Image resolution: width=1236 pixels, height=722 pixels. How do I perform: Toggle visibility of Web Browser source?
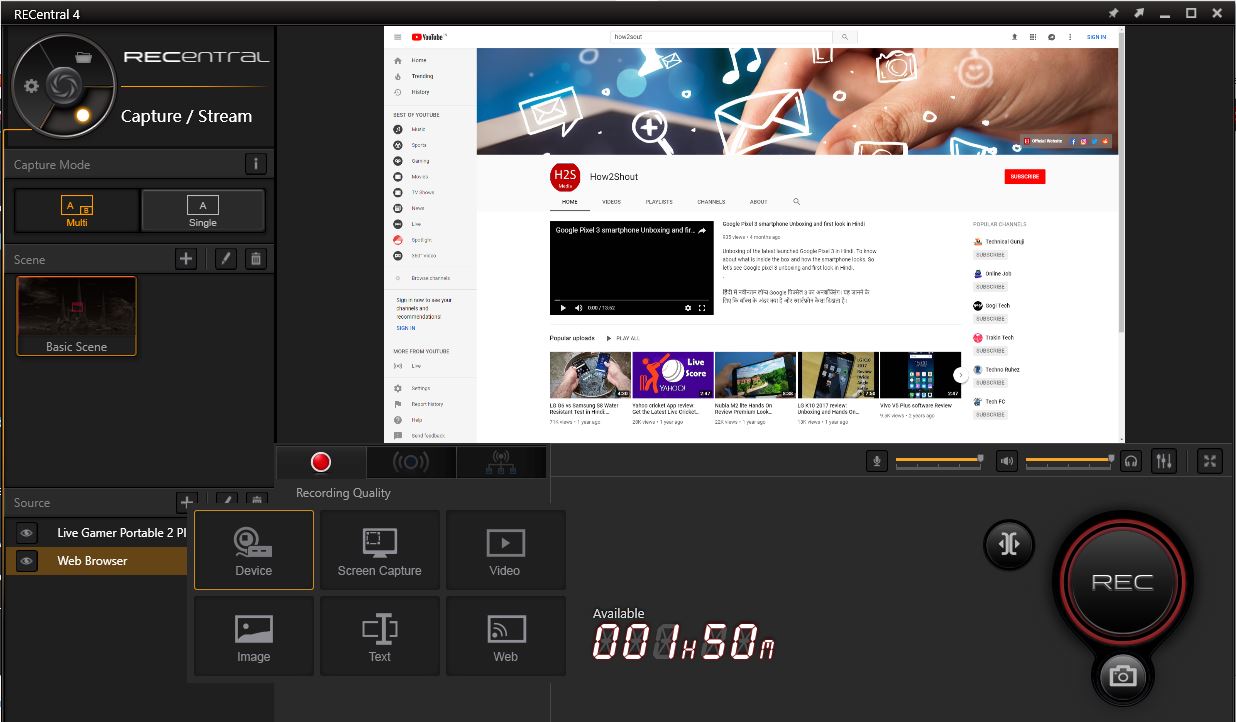coord(27,561)
